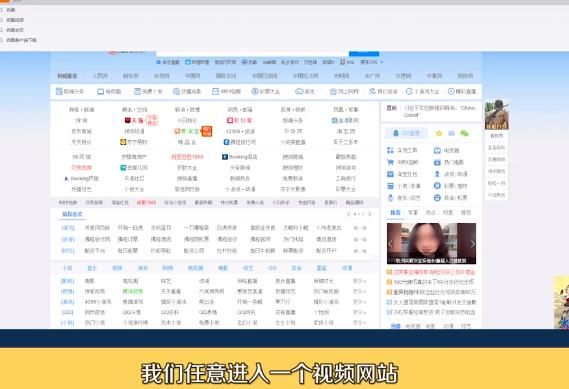This screenshot has width=569, height=389.
Task: Expand 更多 at end of [视频] row
Action: [x=359, y=291]
